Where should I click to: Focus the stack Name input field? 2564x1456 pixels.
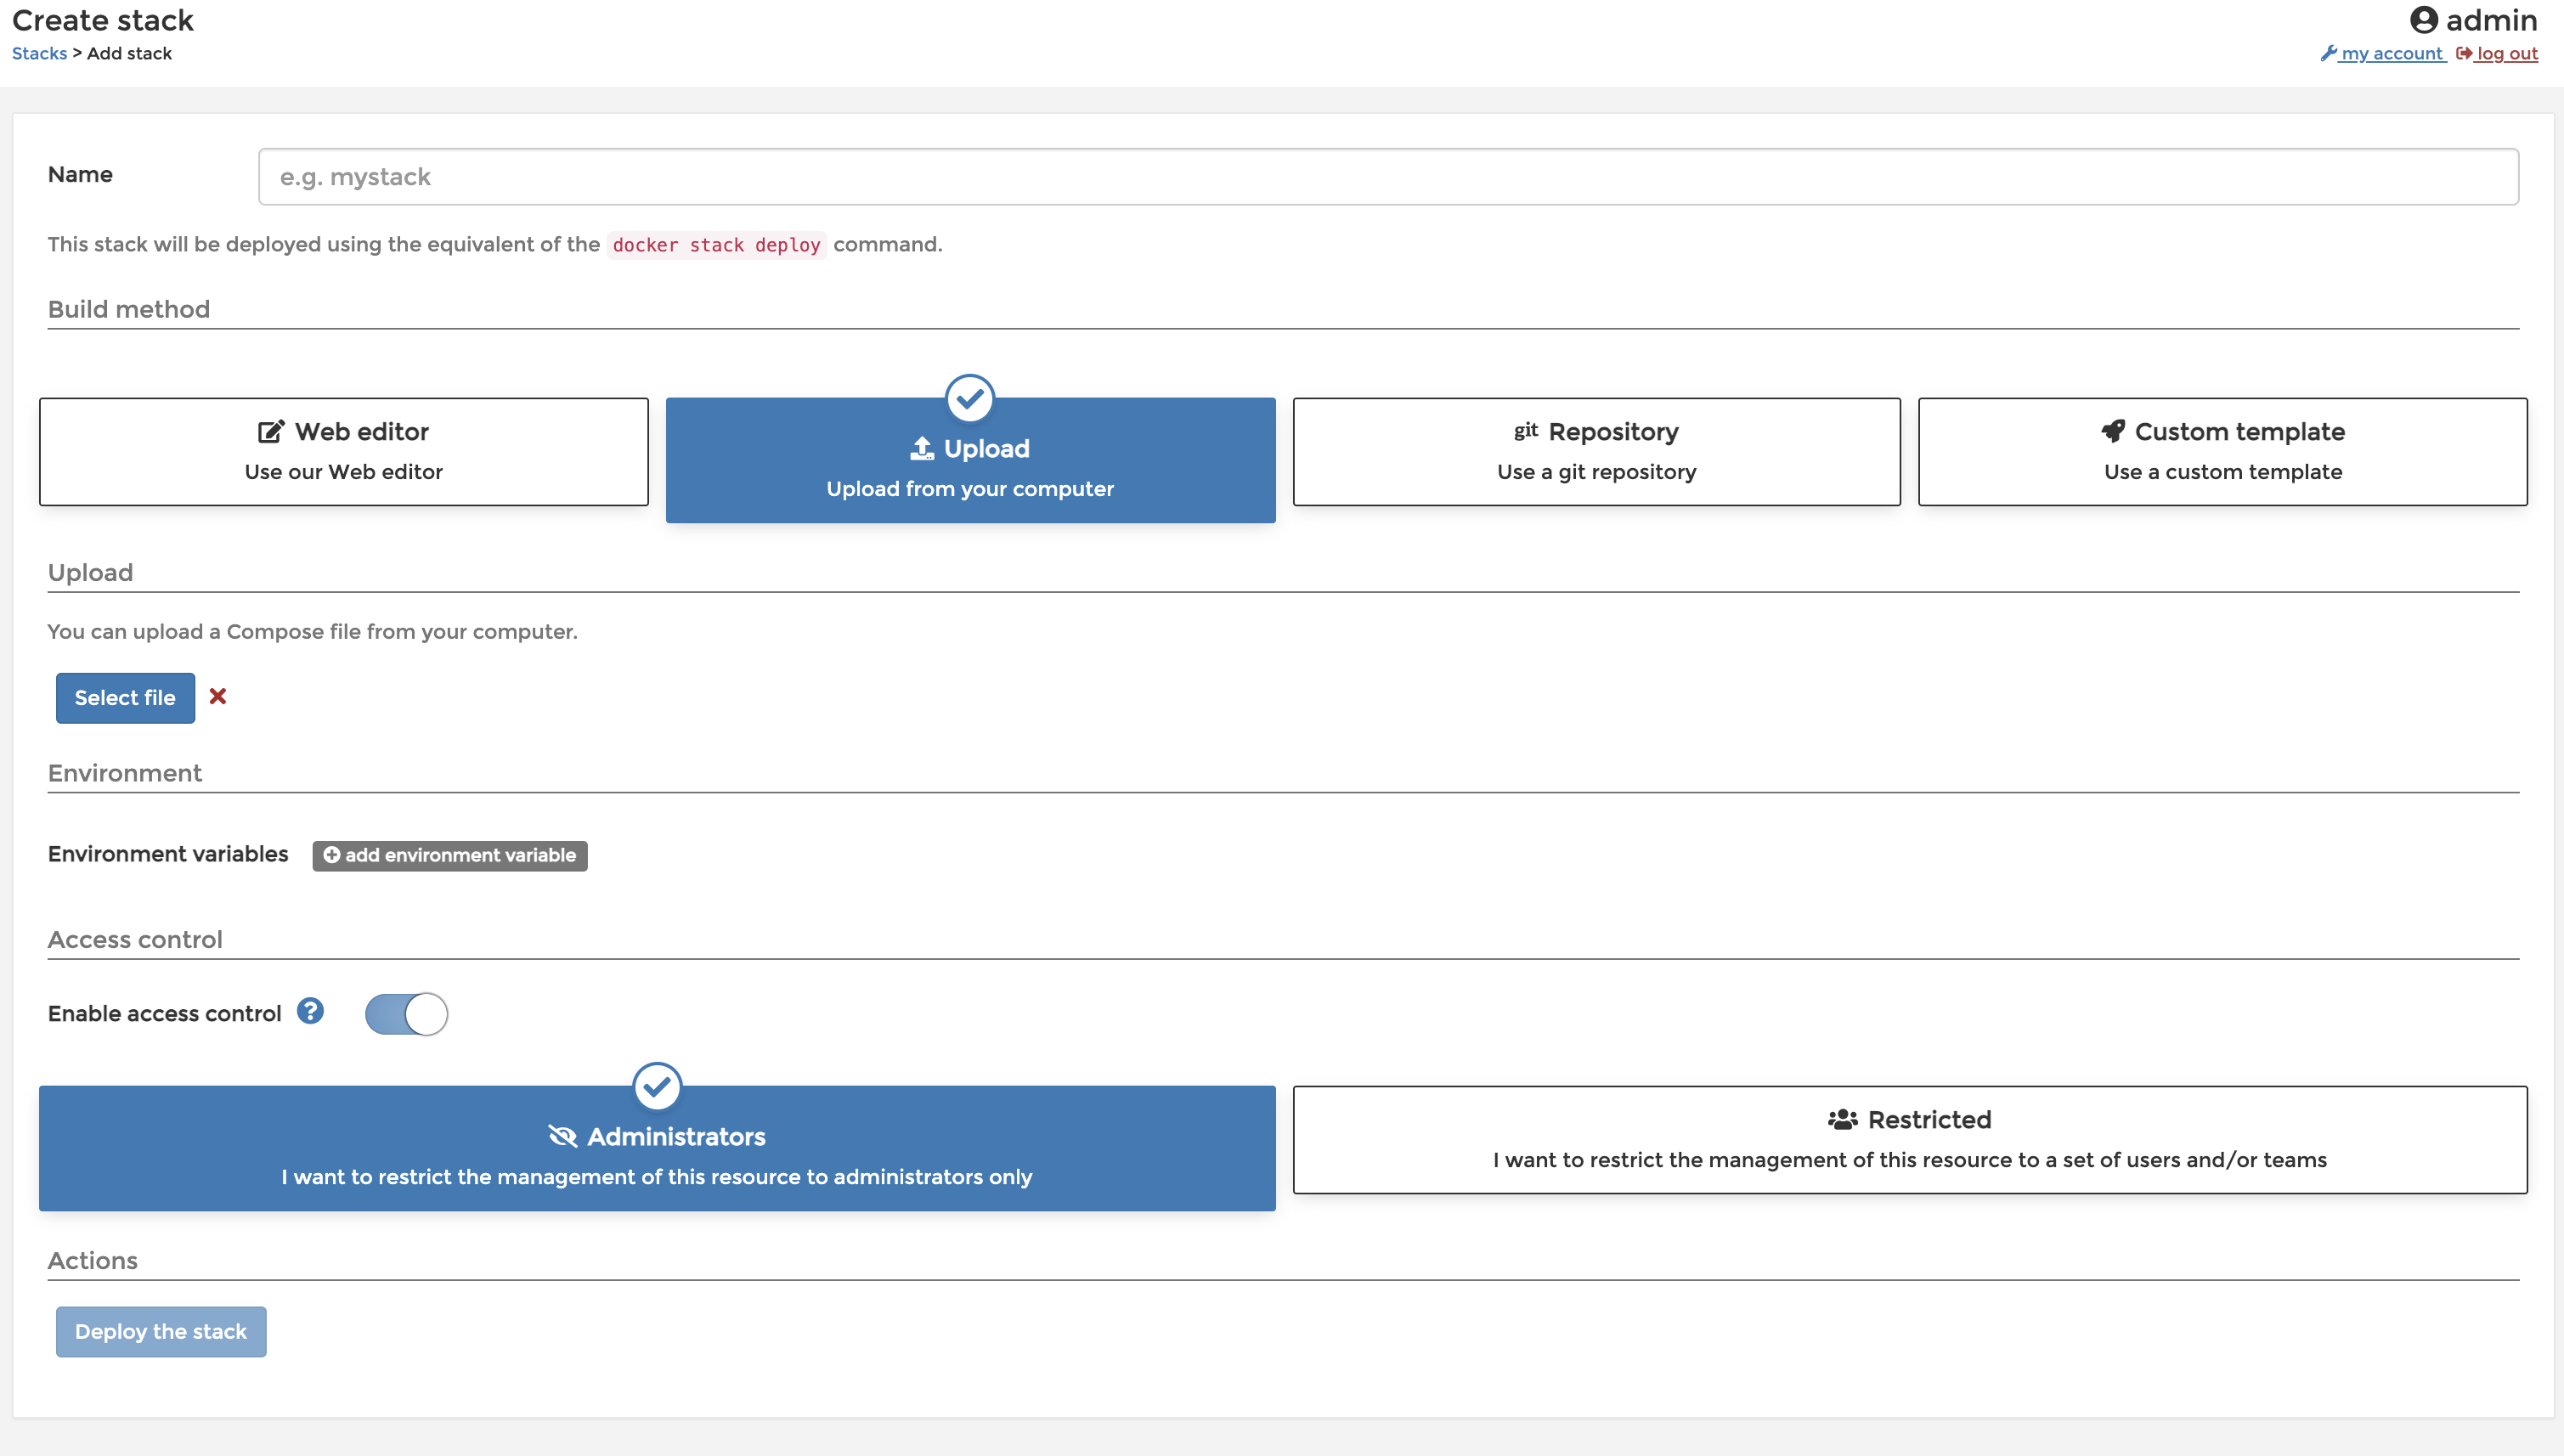[1387, 177]
